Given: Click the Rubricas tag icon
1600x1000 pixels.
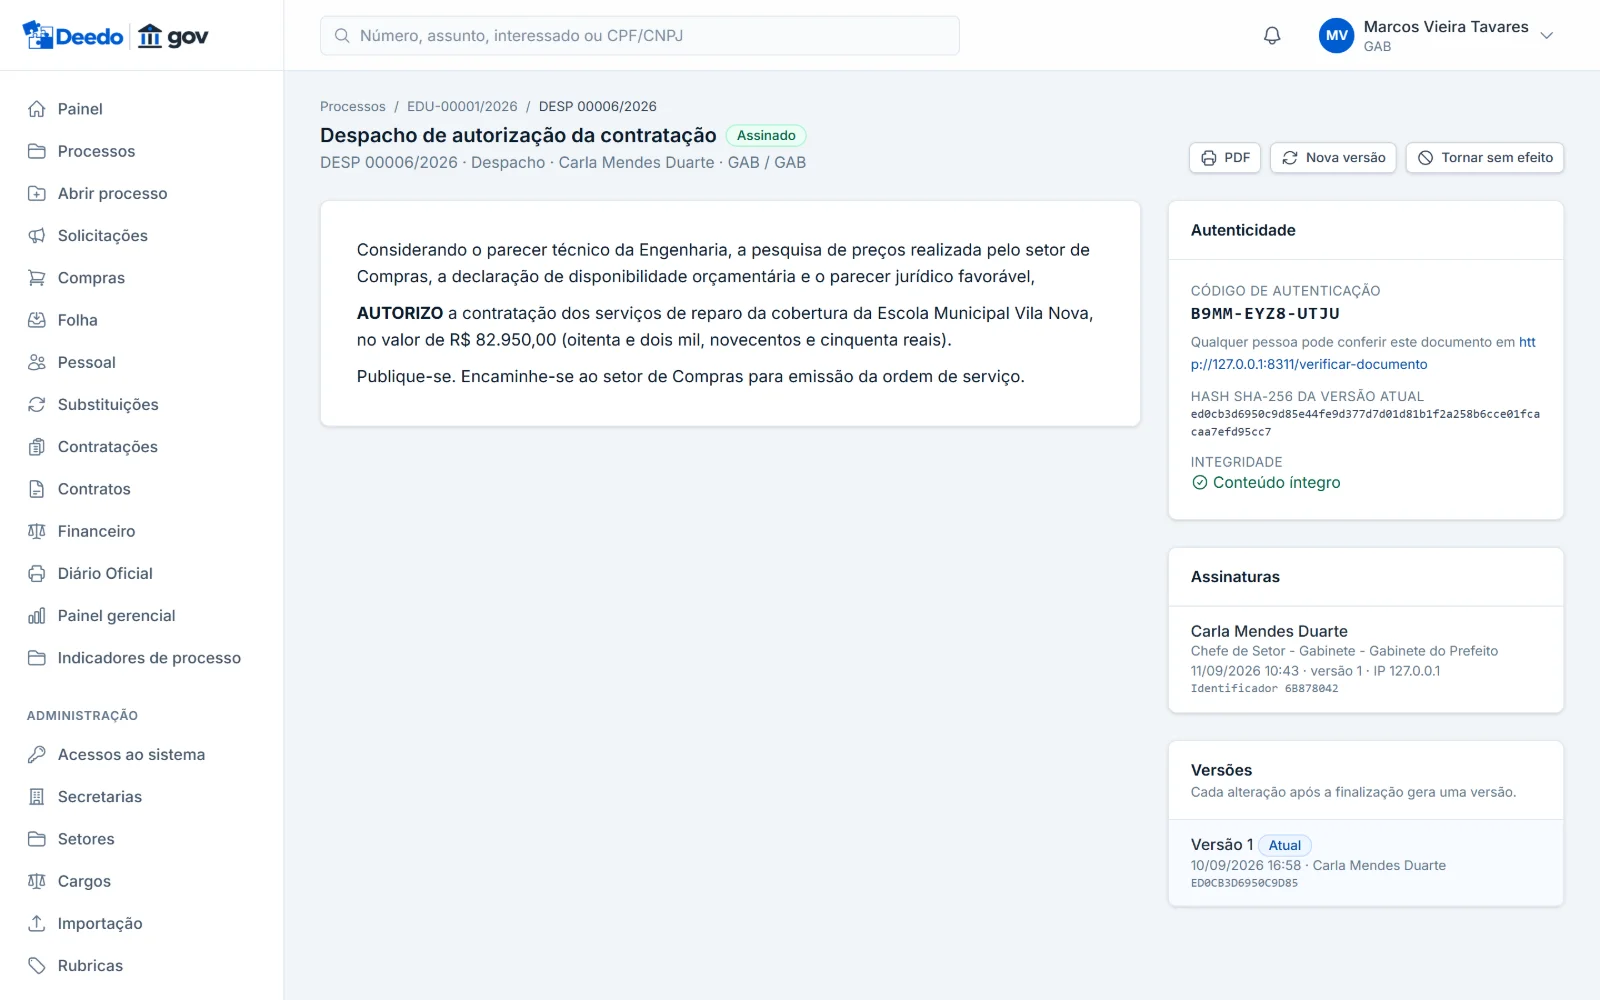Looking at the screenshot, I should pos(37,965).
